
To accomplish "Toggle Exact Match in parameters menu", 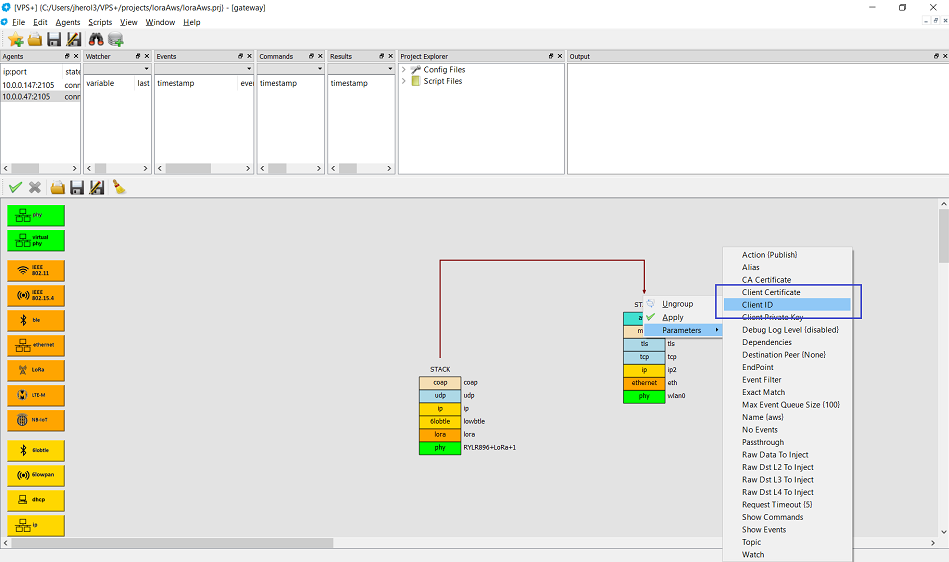I will tap(763, 392).
